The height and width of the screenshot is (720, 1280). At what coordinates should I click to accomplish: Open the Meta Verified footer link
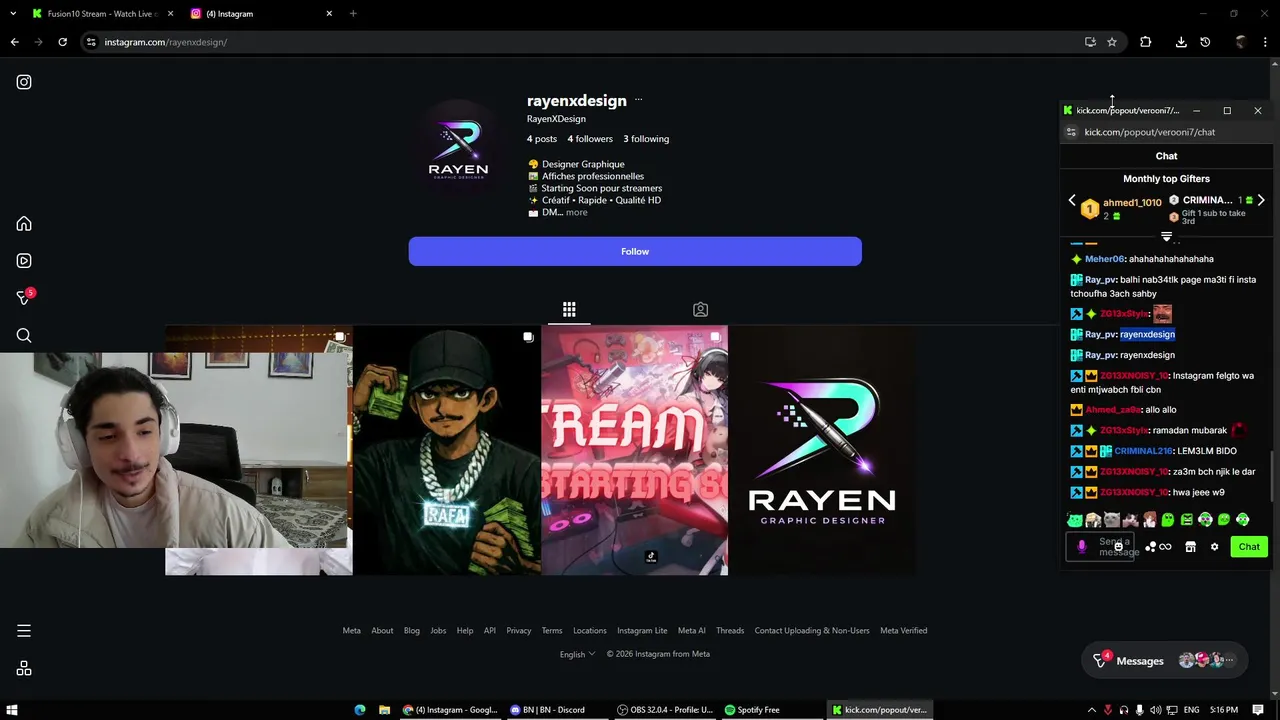click(903, 631)
